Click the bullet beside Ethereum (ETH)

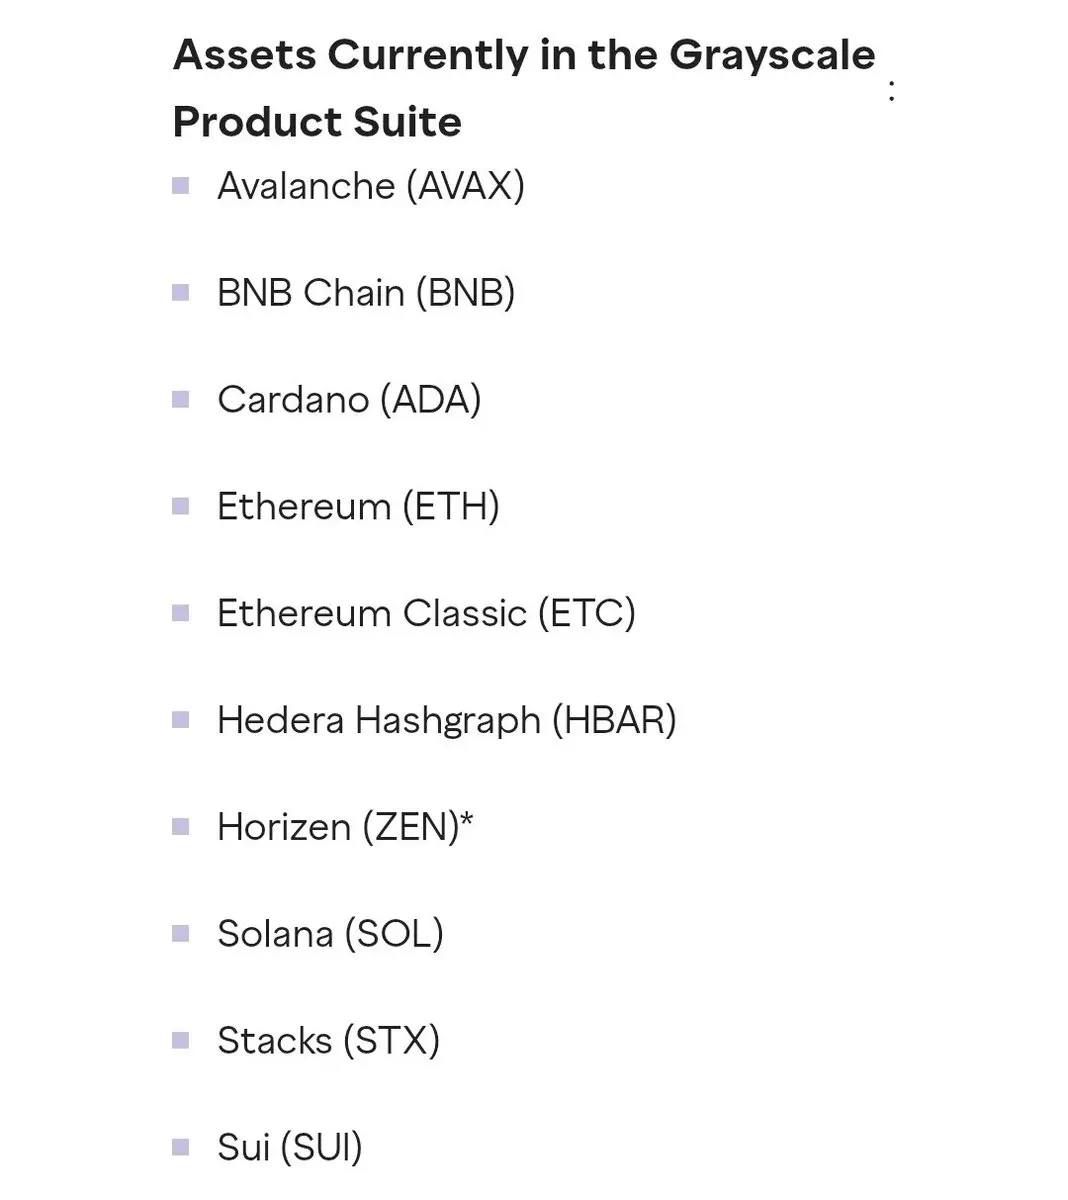tap(181, 506)
